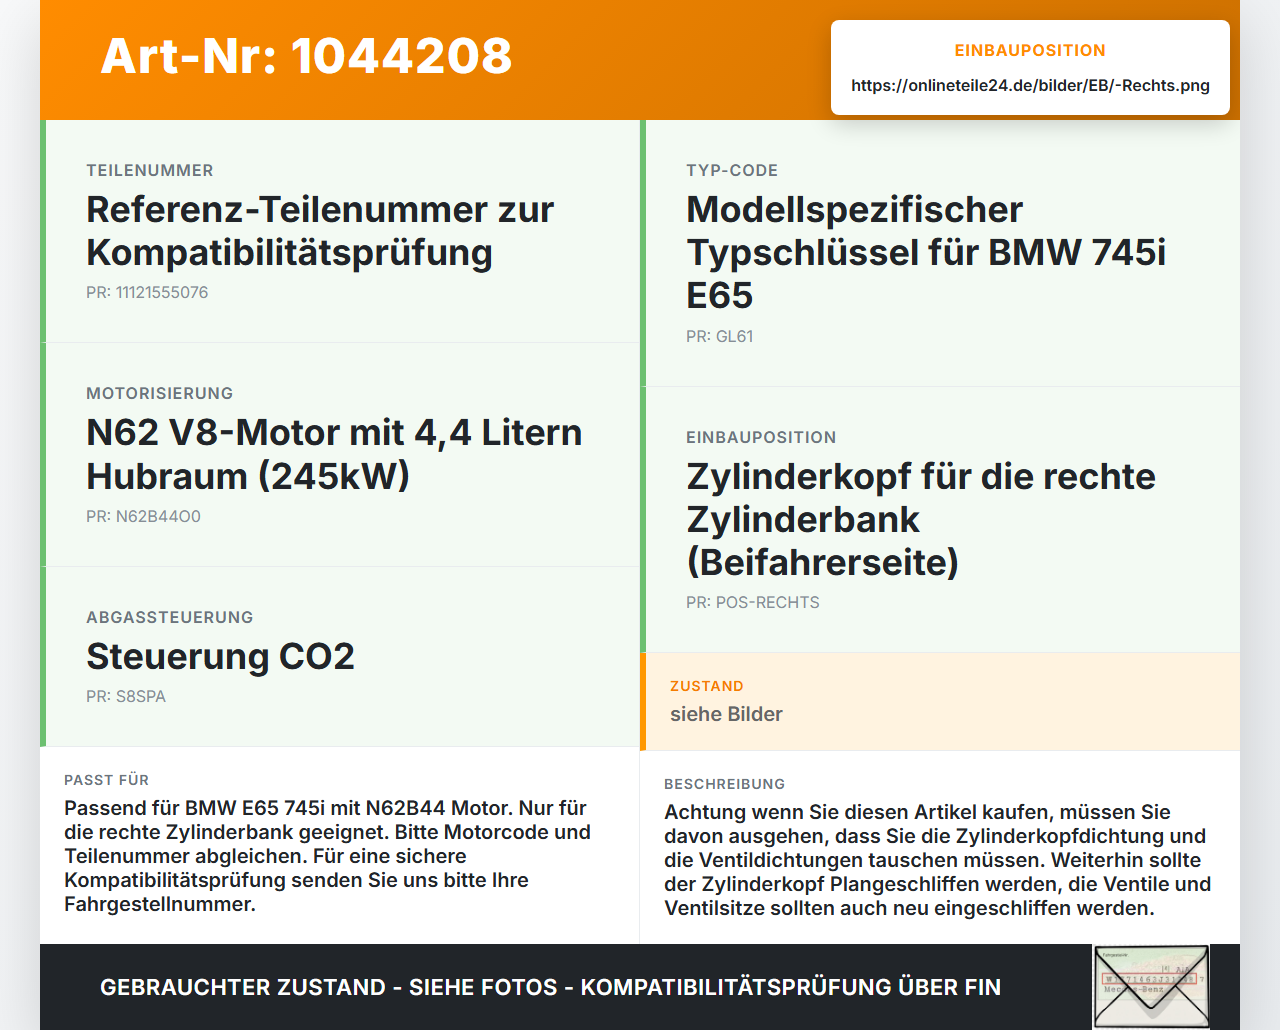Open the onlineteile24.de Rechts.png image link
1280x1031 pixels.
coord(1030,86)
